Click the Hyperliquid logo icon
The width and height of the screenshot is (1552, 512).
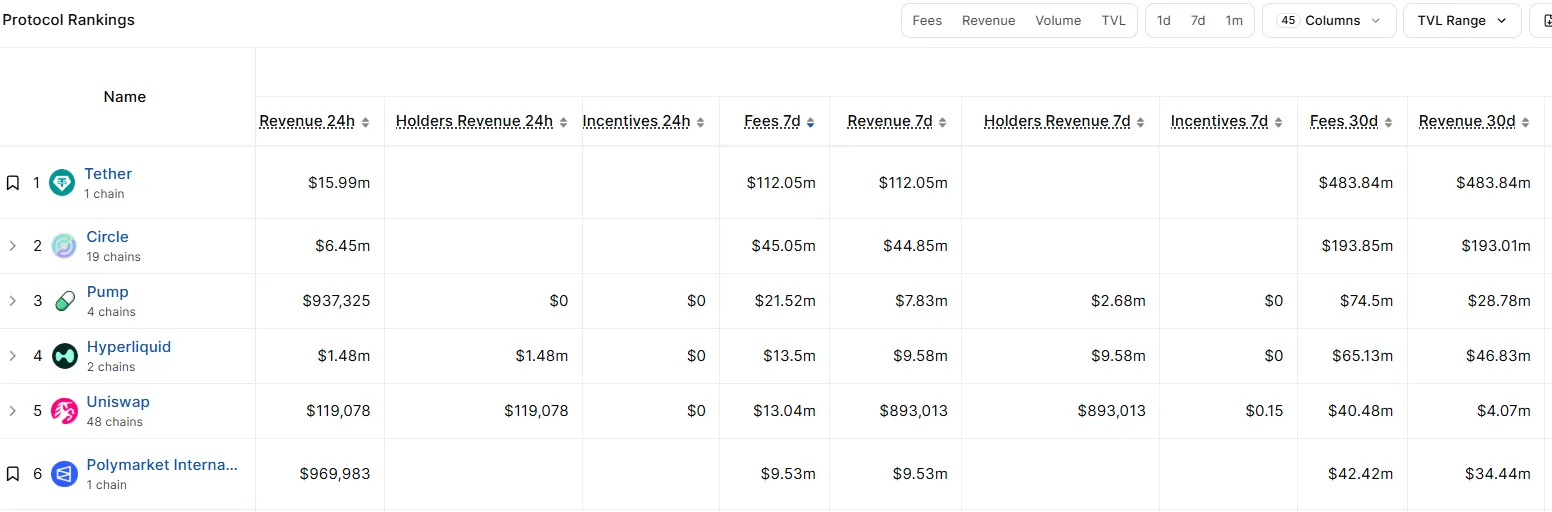(x=64, y=356)
